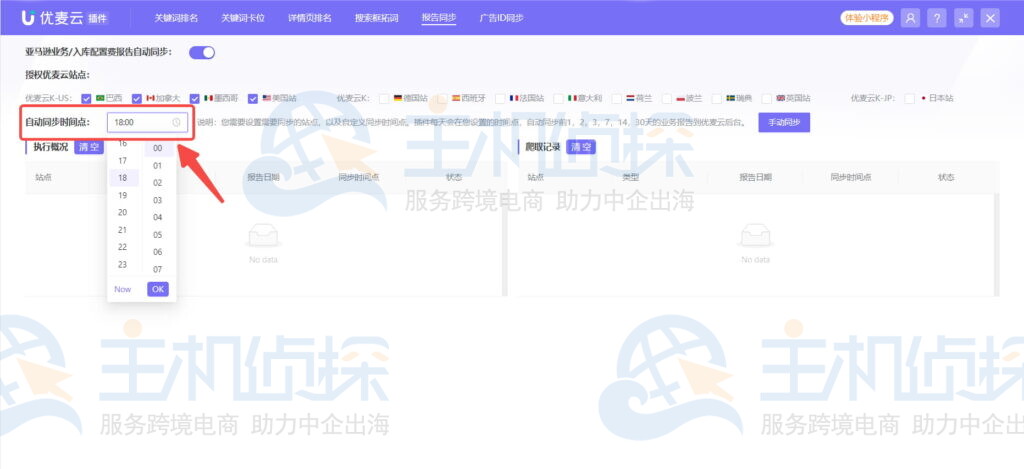Click 站点 header in 爬取记录 table
Viewport: 1024px width, 469px height.
(x=536, y=177)
